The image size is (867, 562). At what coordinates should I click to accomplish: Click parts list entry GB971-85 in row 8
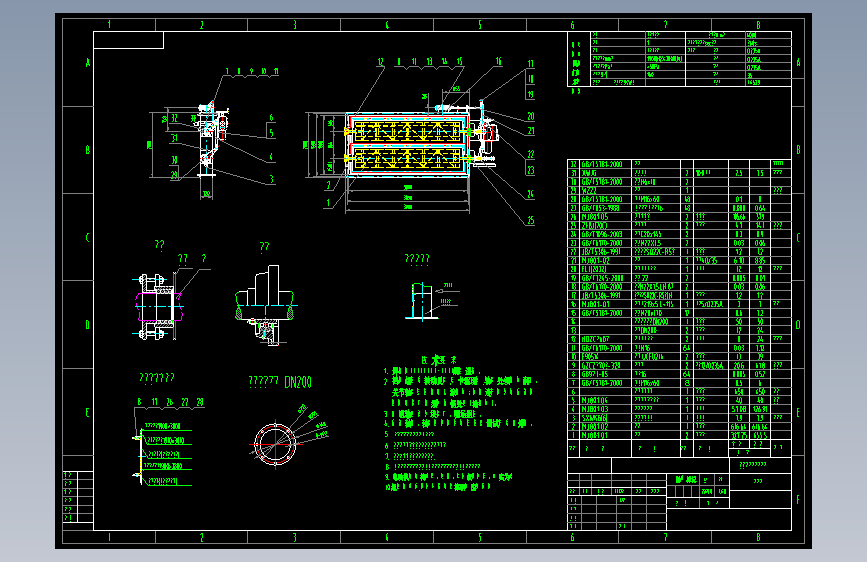[x=595, y=374]
